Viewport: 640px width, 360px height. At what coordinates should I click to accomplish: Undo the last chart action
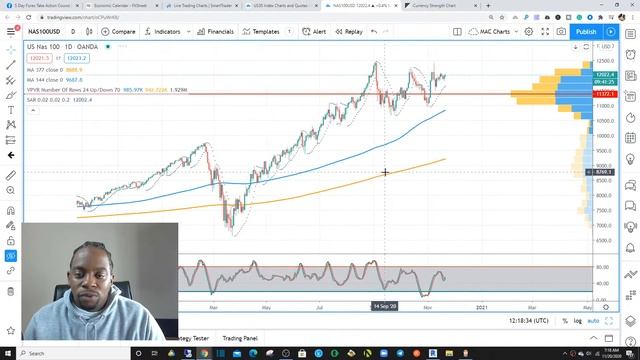click(374, 32)
